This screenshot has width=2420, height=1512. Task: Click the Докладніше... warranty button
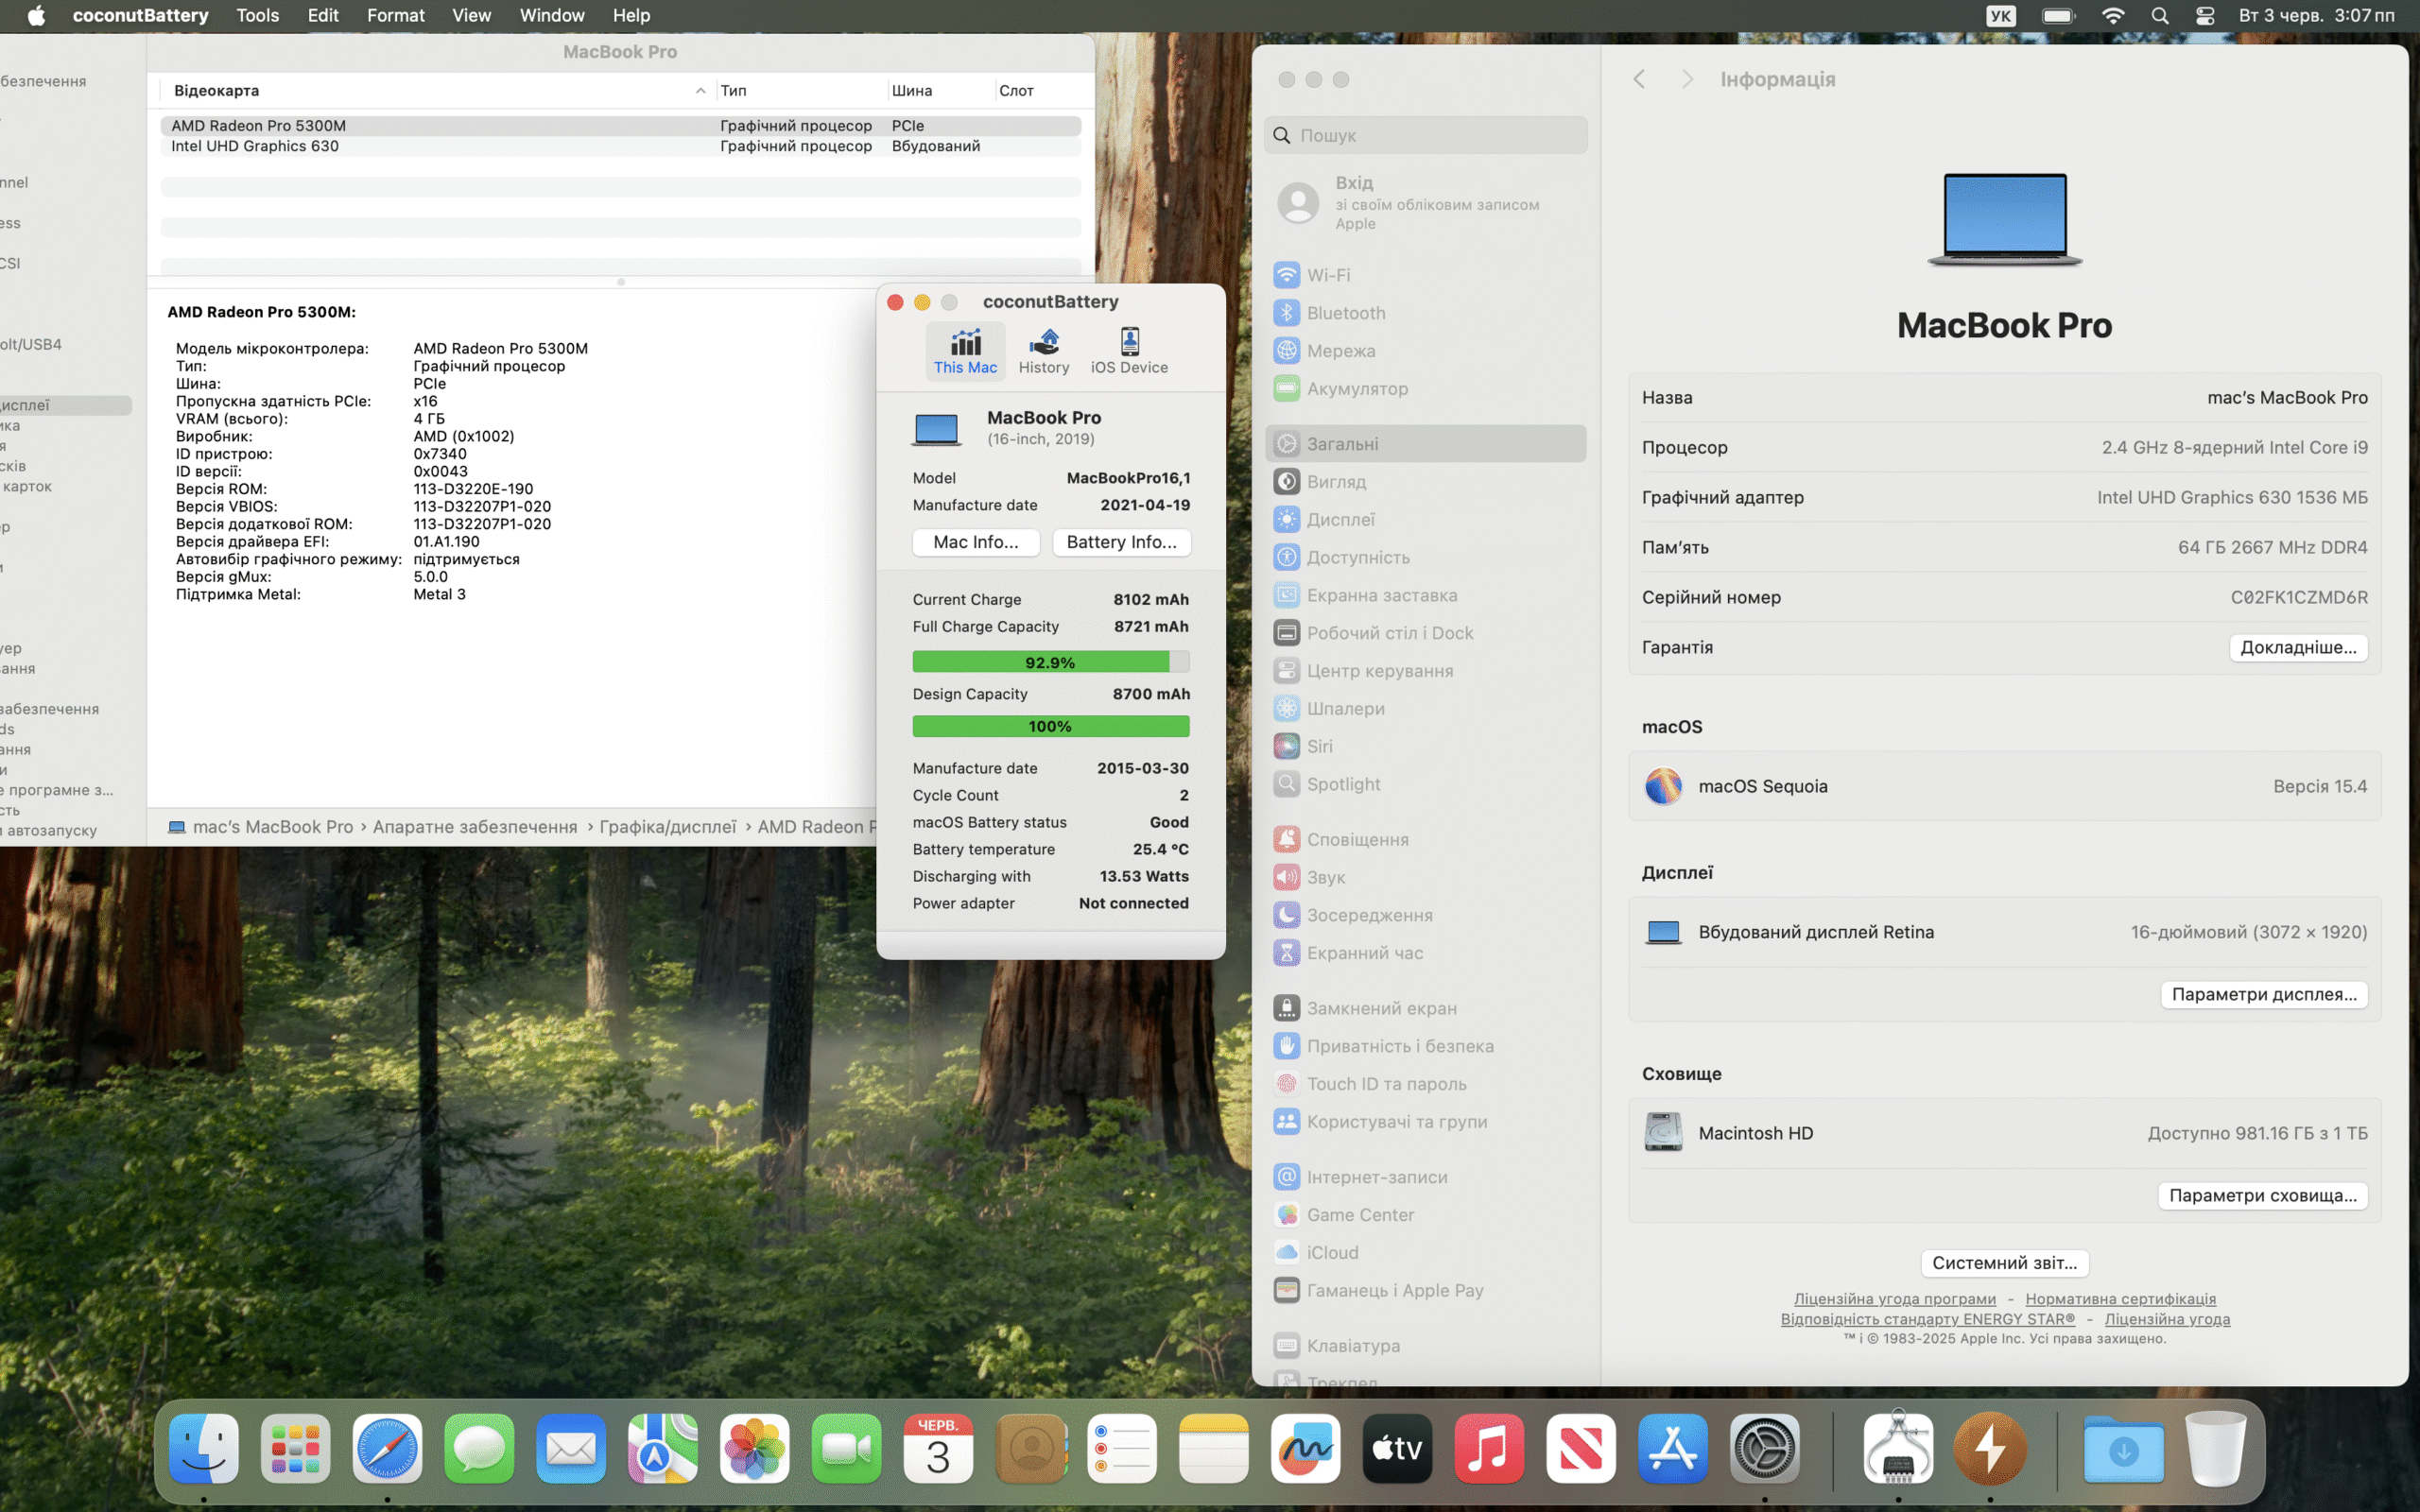(2298, 648)
